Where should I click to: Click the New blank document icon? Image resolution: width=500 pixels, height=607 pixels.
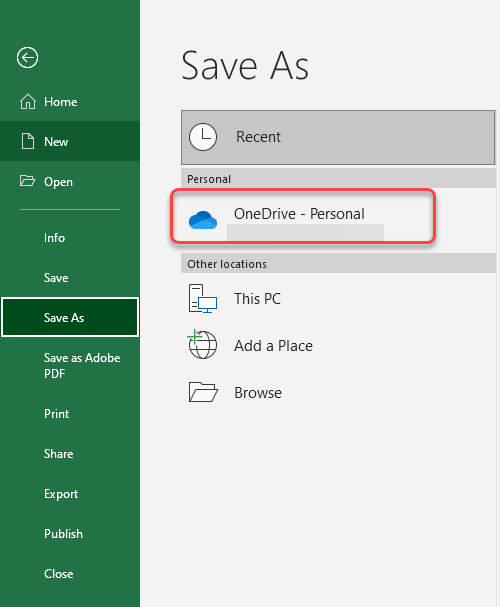(x=27, y=141)
